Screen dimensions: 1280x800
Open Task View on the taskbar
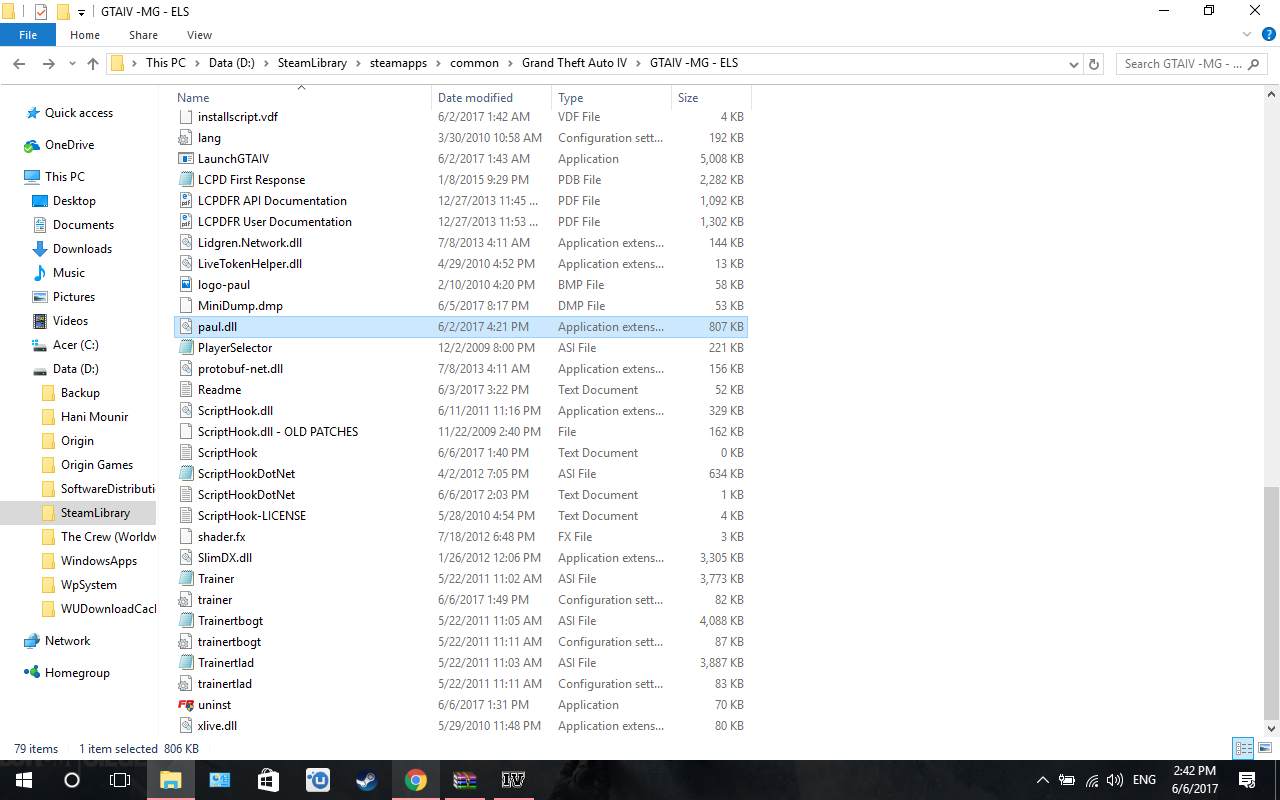click(x=120, y=780)
